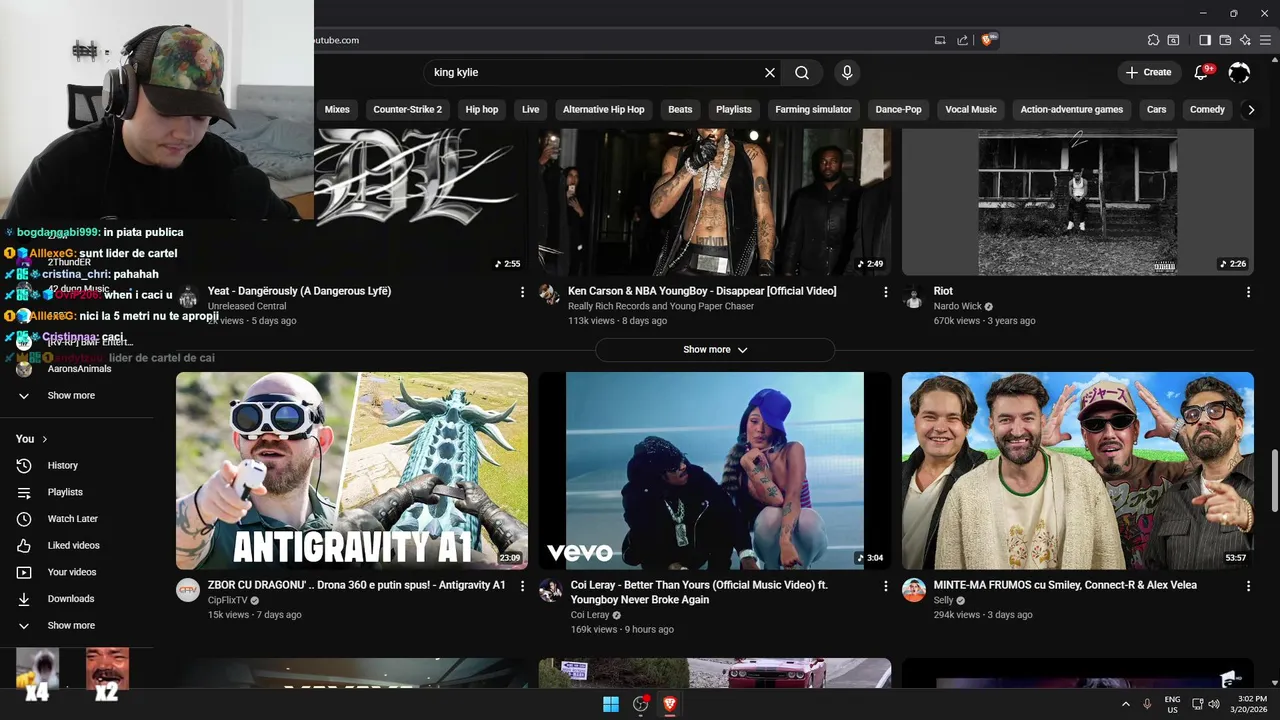Open the Brave Wallet icon
1280x720 pixels.
[x=1225, y=40]
